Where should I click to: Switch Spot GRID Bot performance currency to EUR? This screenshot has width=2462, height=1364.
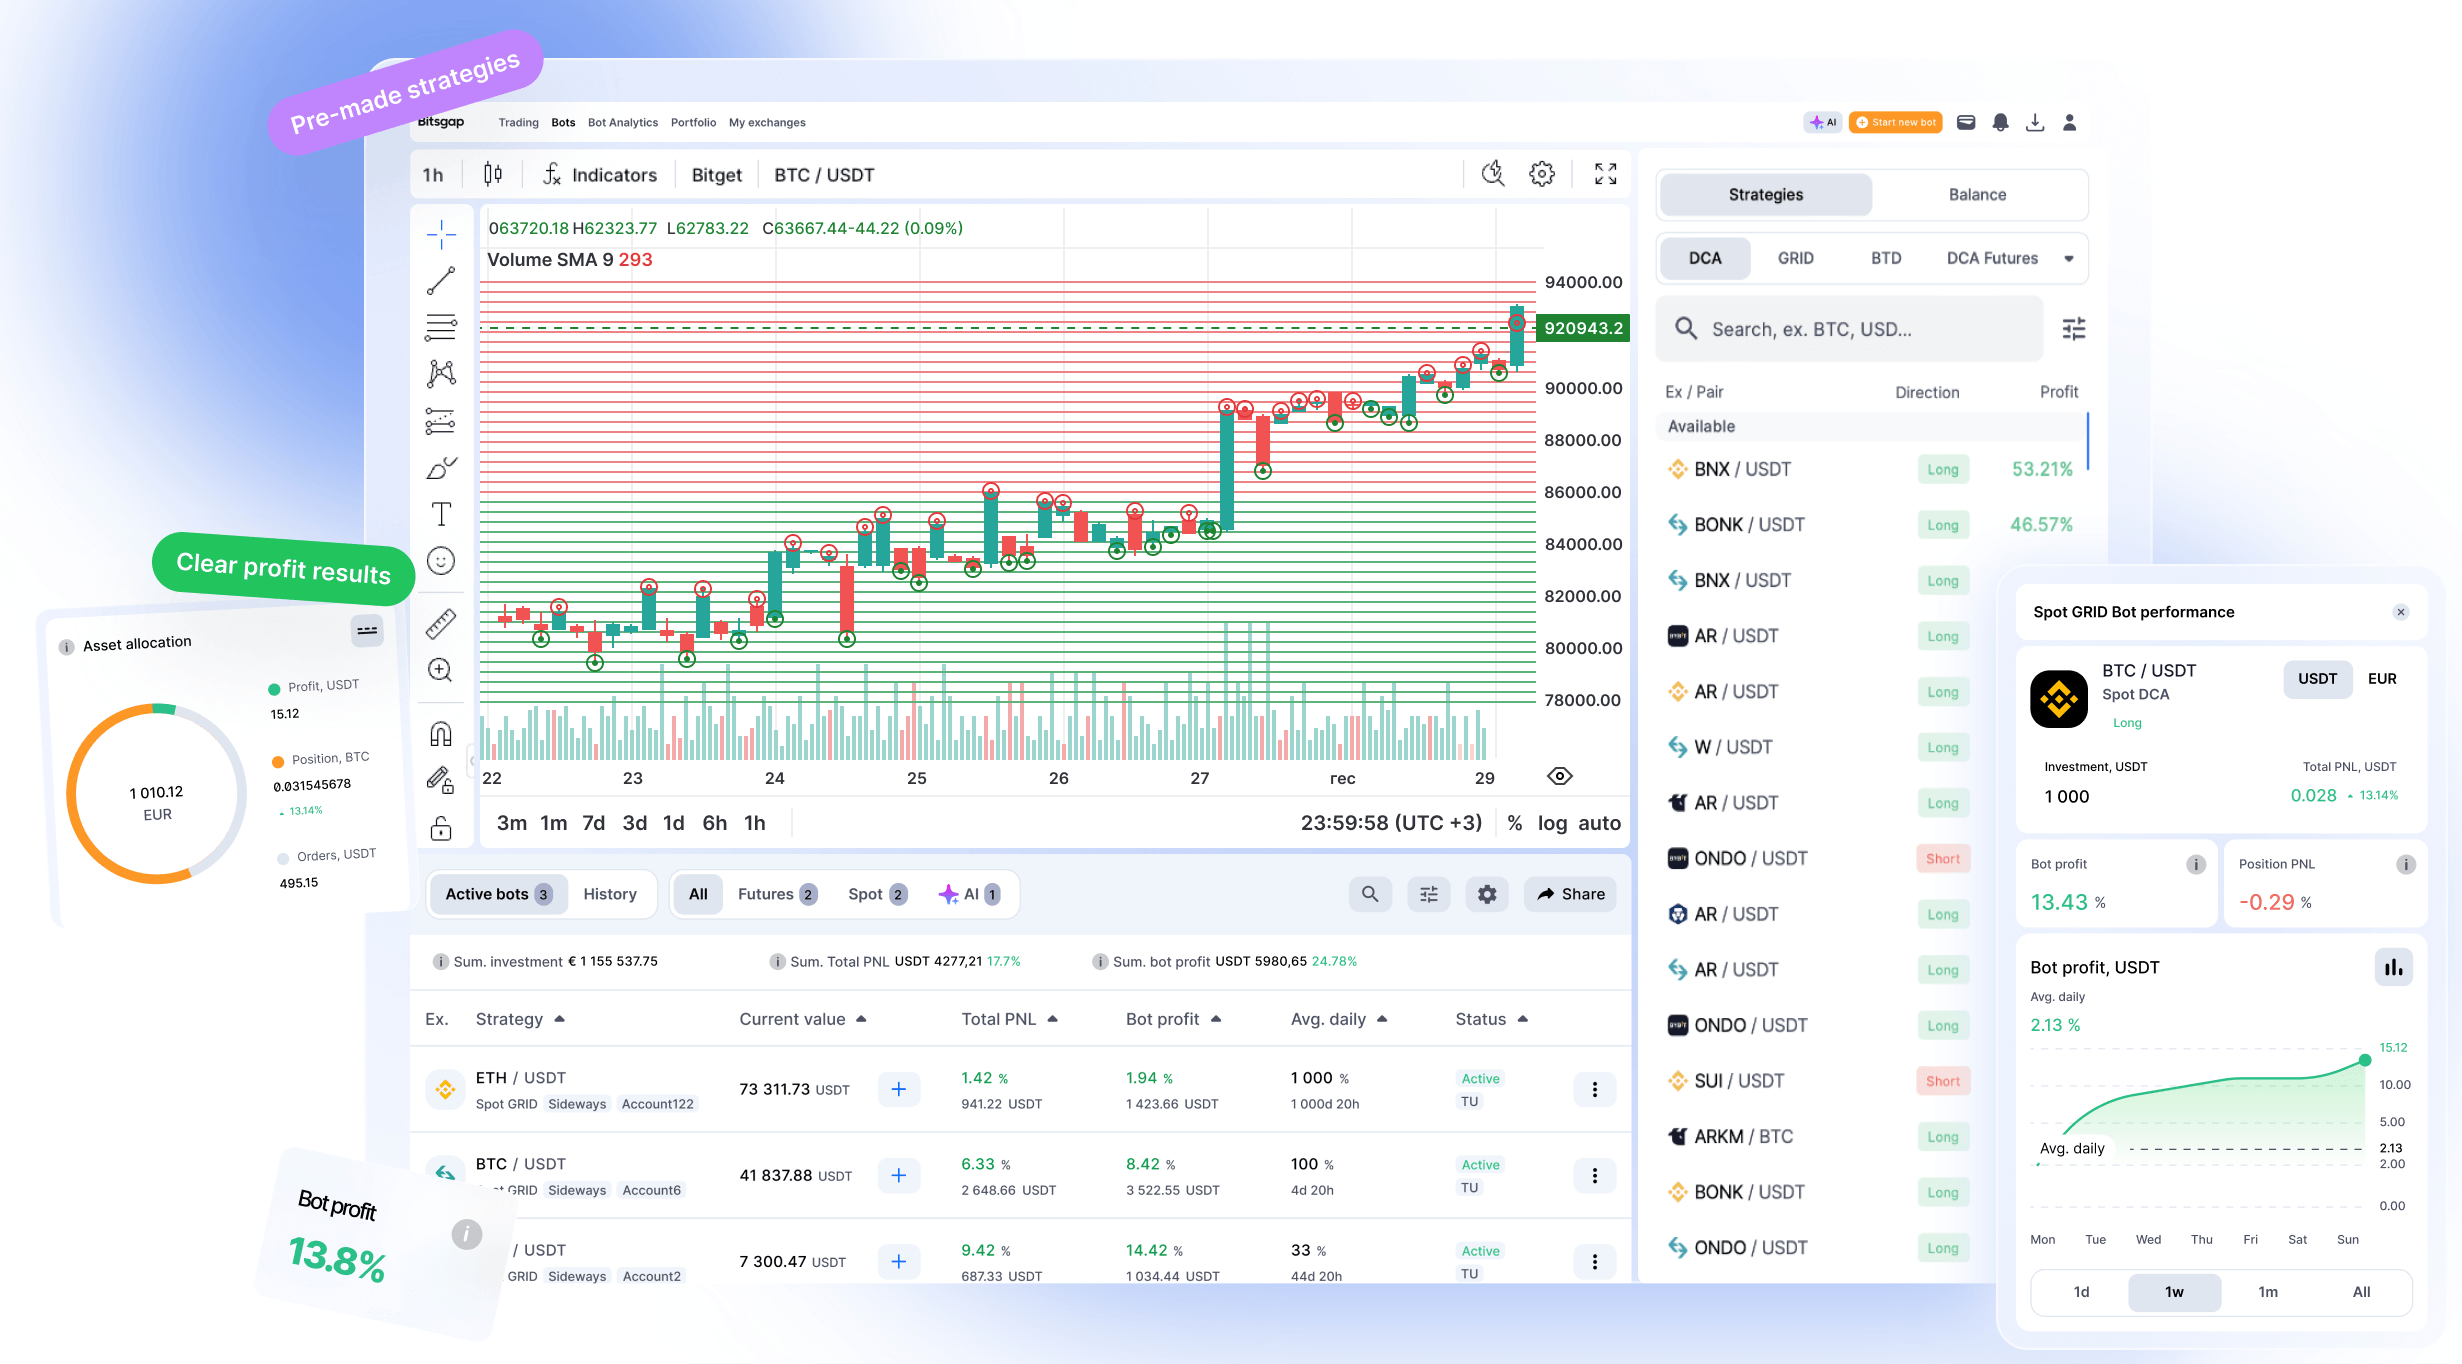pos(2382,679)
